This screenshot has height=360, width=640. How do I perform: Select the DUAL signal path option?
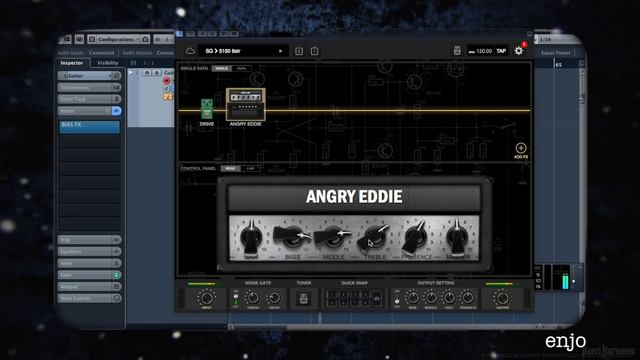click(x=242, y=68)
